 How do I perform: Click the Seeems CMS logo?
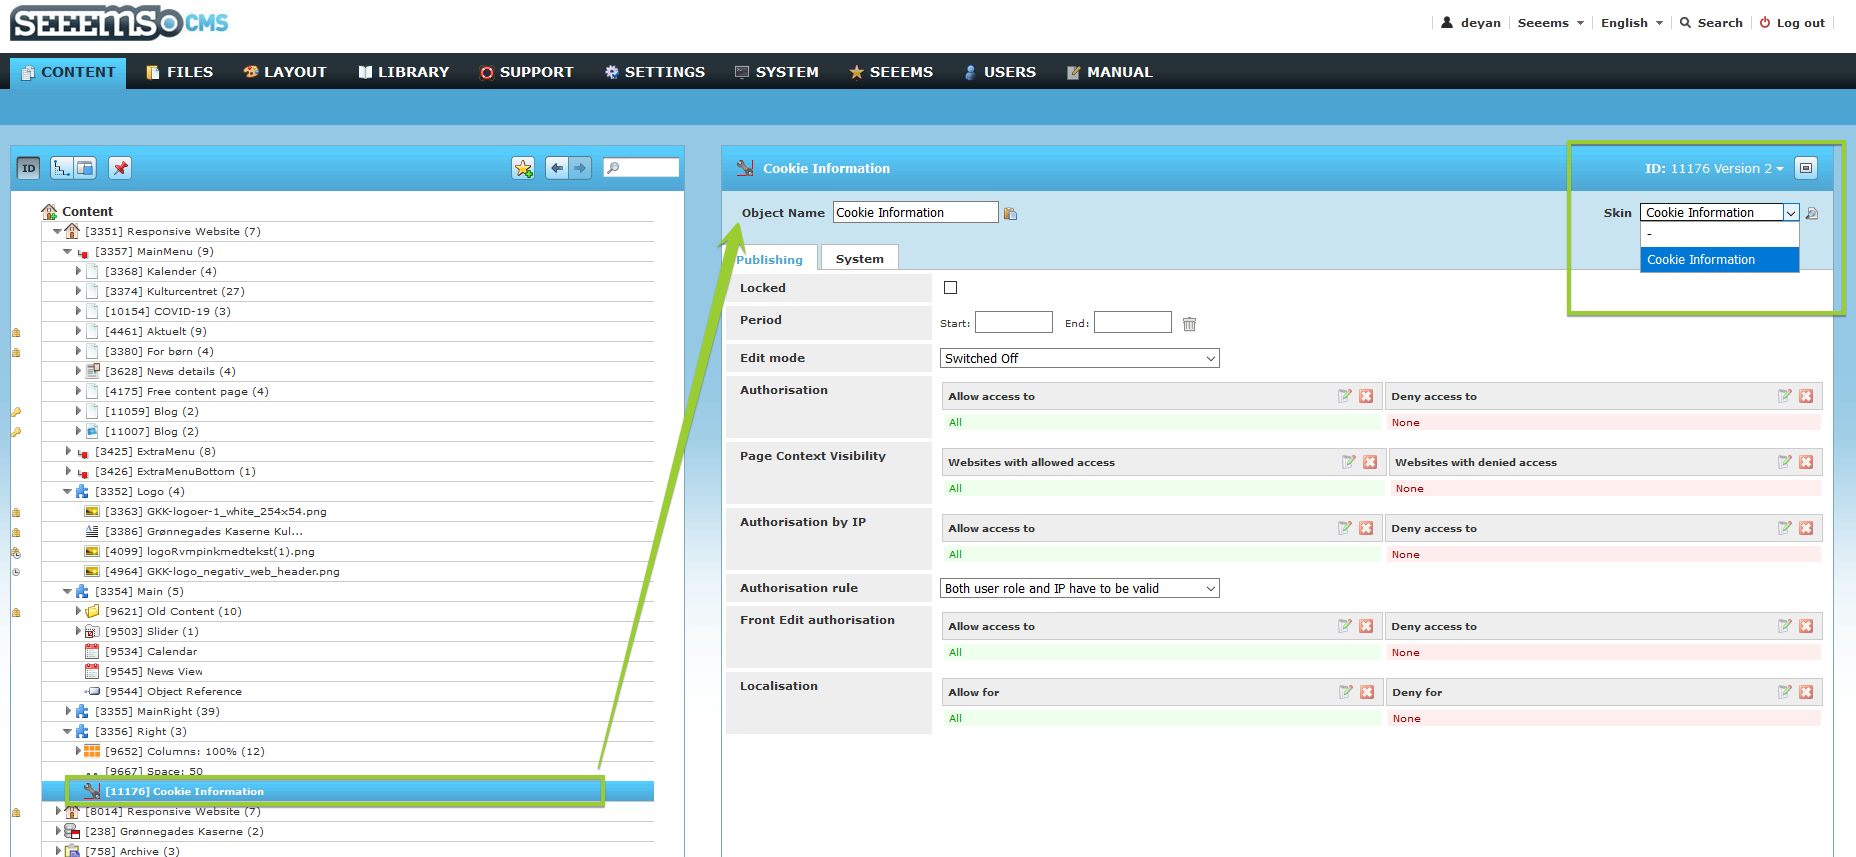pyautogui.click(x=120, y=23)
